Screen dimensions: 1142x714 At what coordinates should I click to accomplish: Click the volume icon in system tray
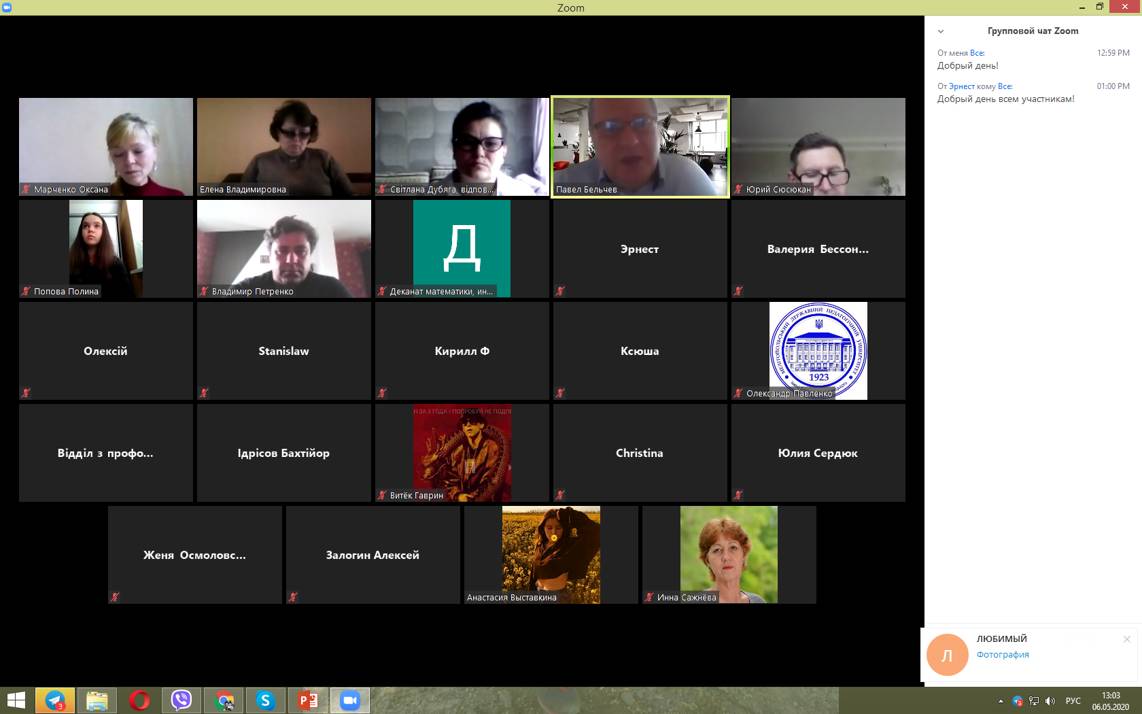[x=1050, y=701]
